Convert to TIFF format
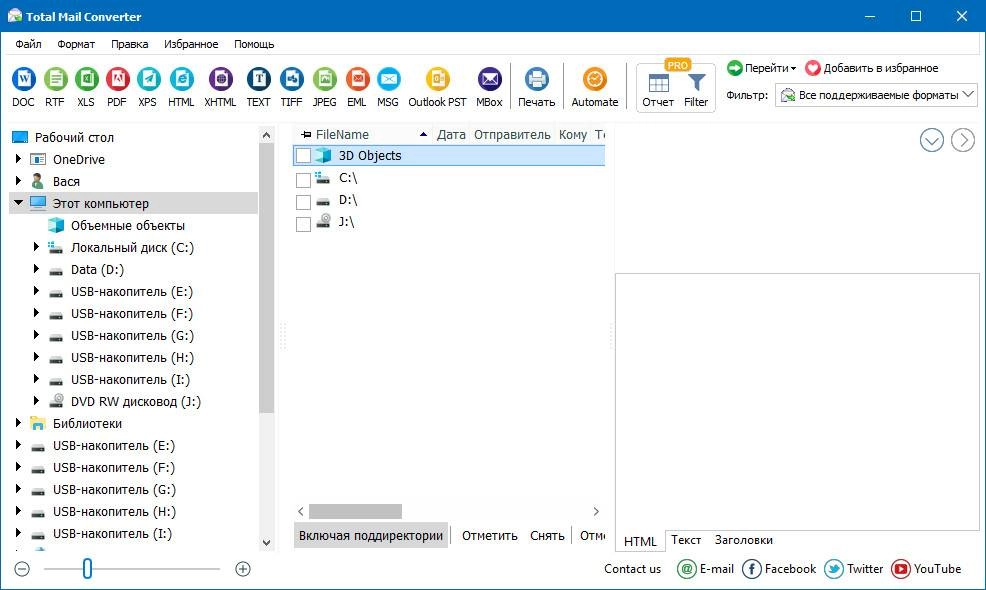986x590 pixels. point(291,87)
